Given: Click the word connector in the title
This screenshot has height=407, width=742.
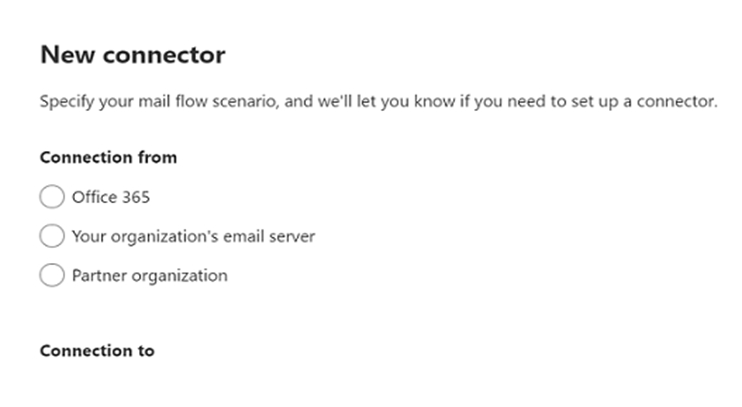Looking at the screenshot, I should 164,55.
